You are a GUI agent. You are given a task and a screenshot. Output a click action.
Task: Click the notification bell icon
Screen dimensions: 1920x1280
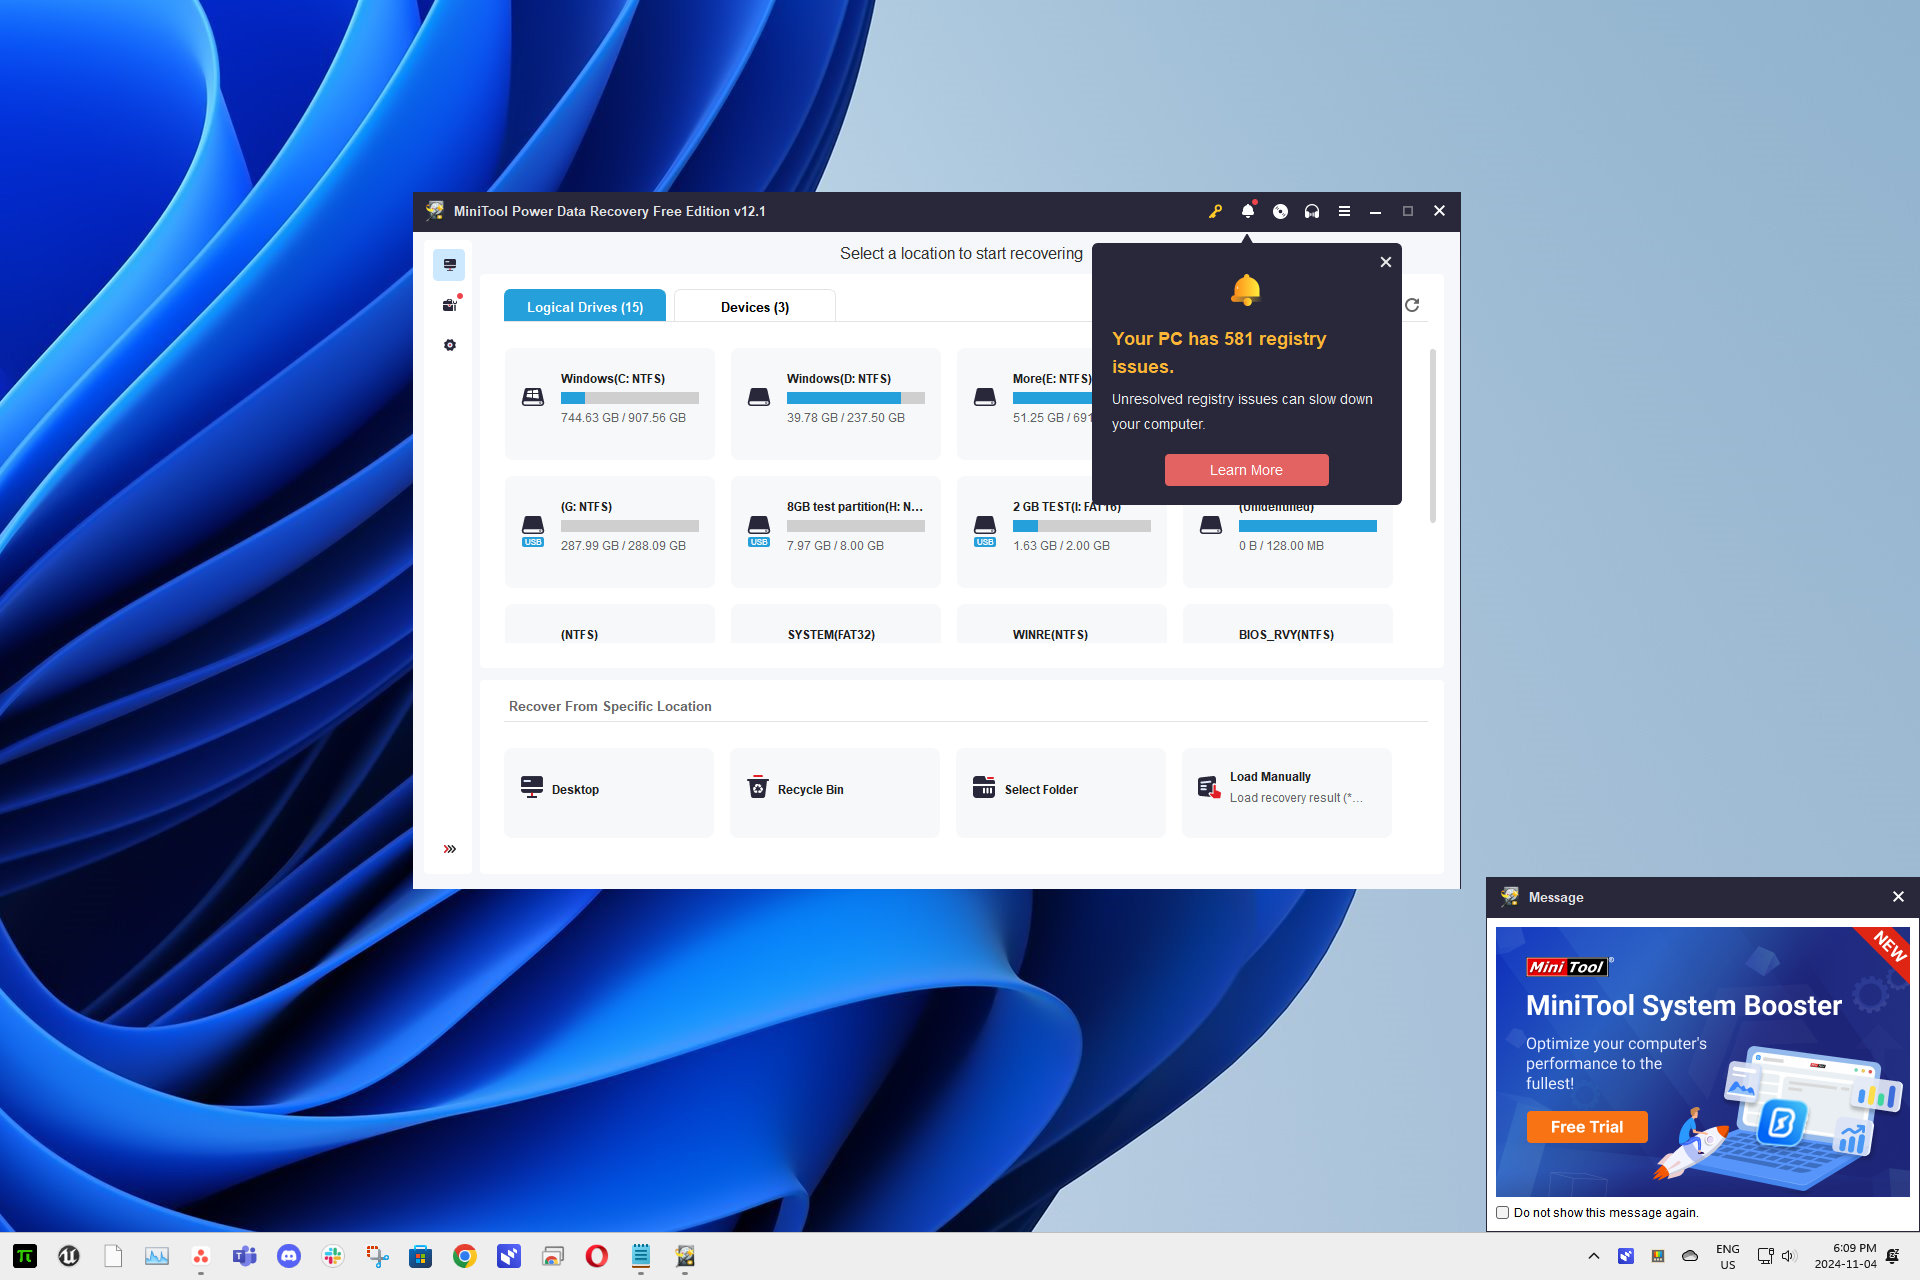(1247, 211)
